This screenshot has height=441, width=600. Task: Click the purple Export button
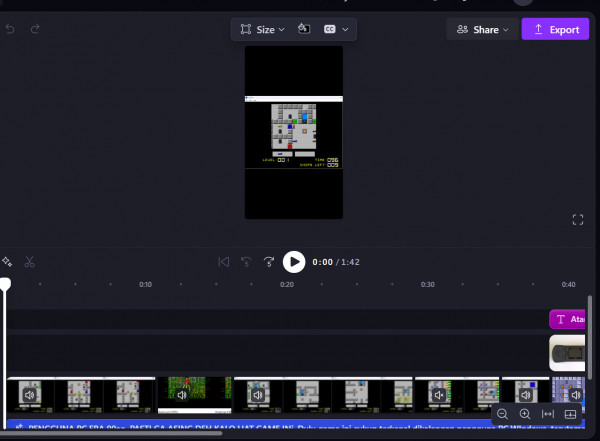click(555, 29)
